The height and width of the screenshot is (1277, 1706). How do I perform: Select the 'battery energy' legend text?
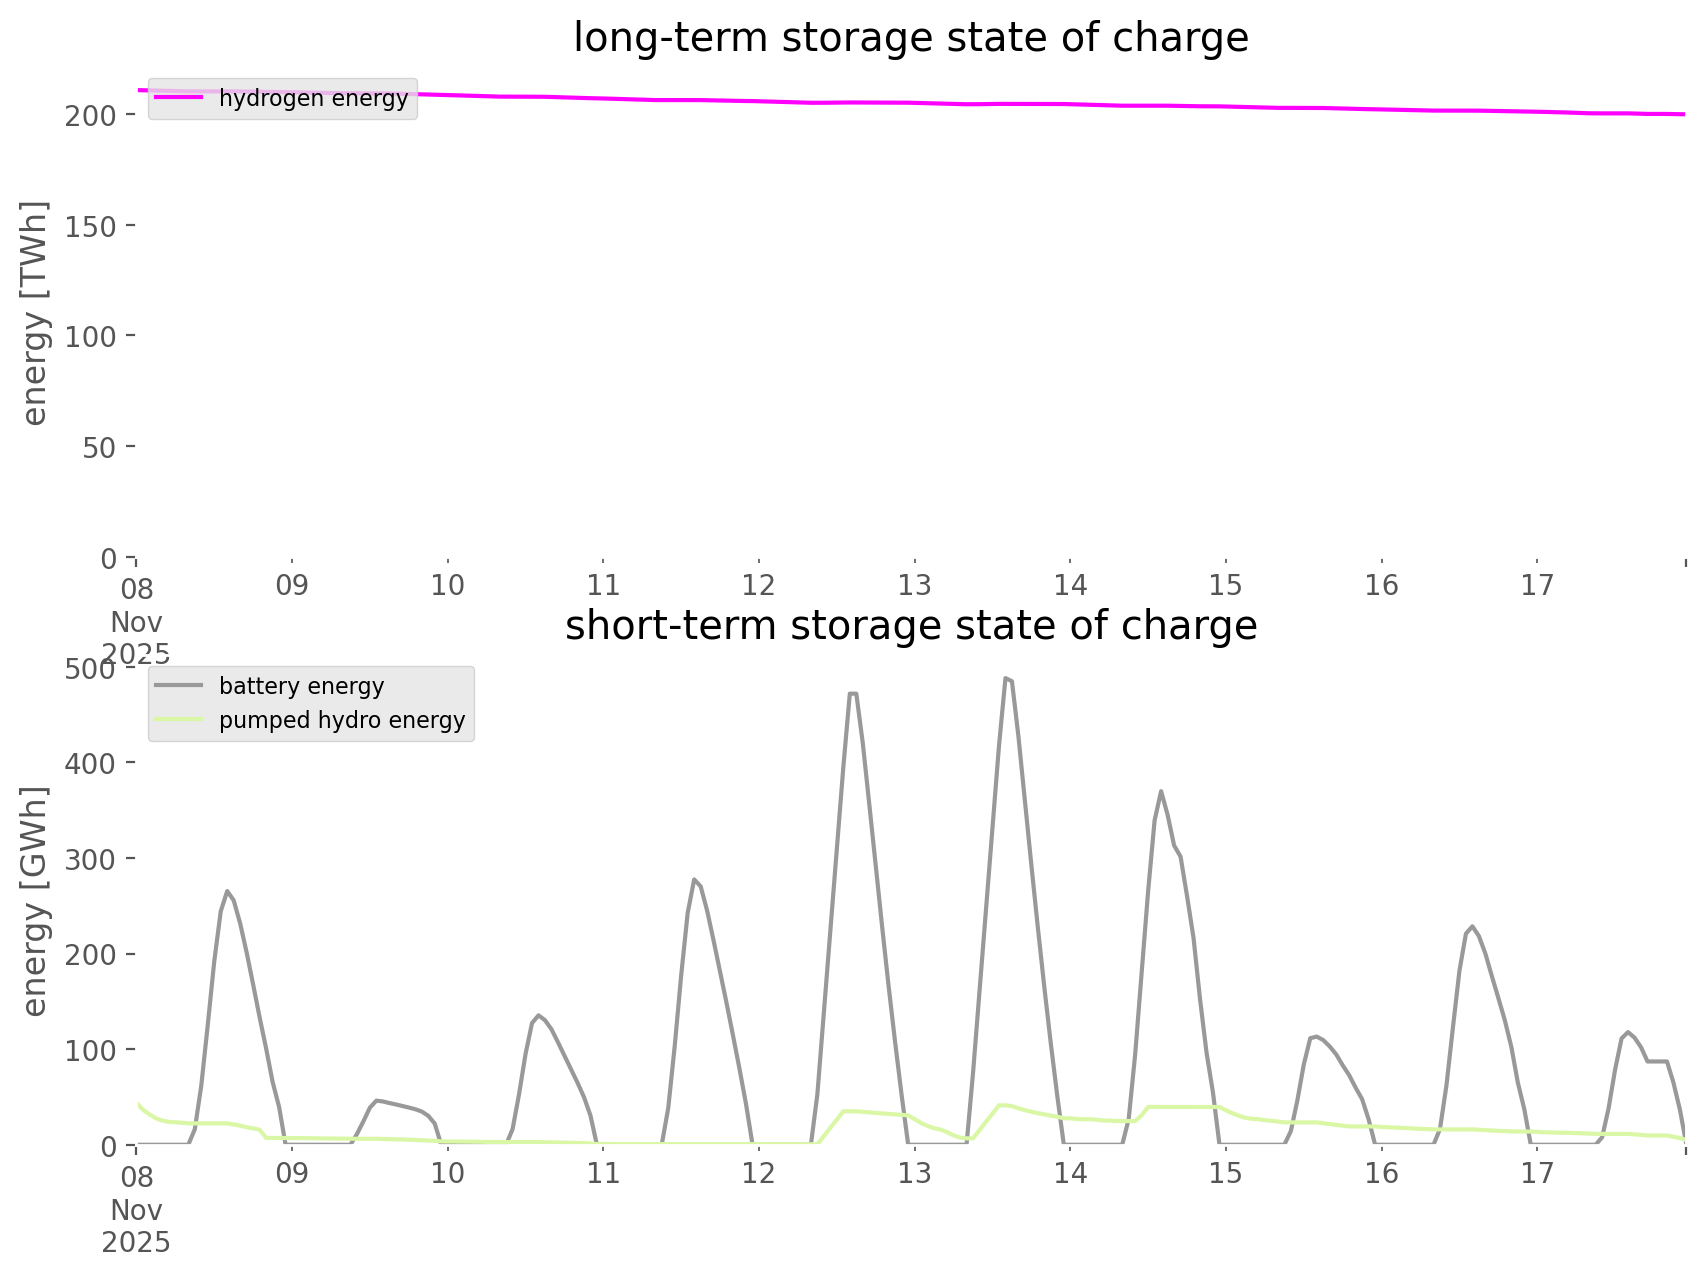[x=301, y=686]
